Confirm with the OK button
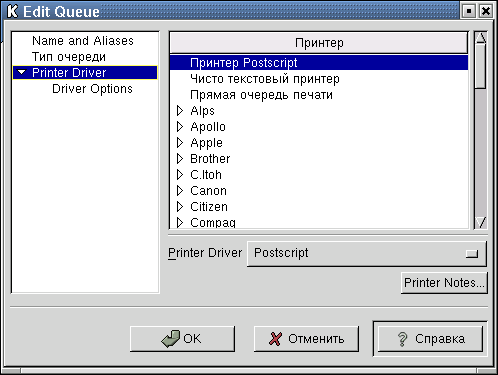 point(182,339)
